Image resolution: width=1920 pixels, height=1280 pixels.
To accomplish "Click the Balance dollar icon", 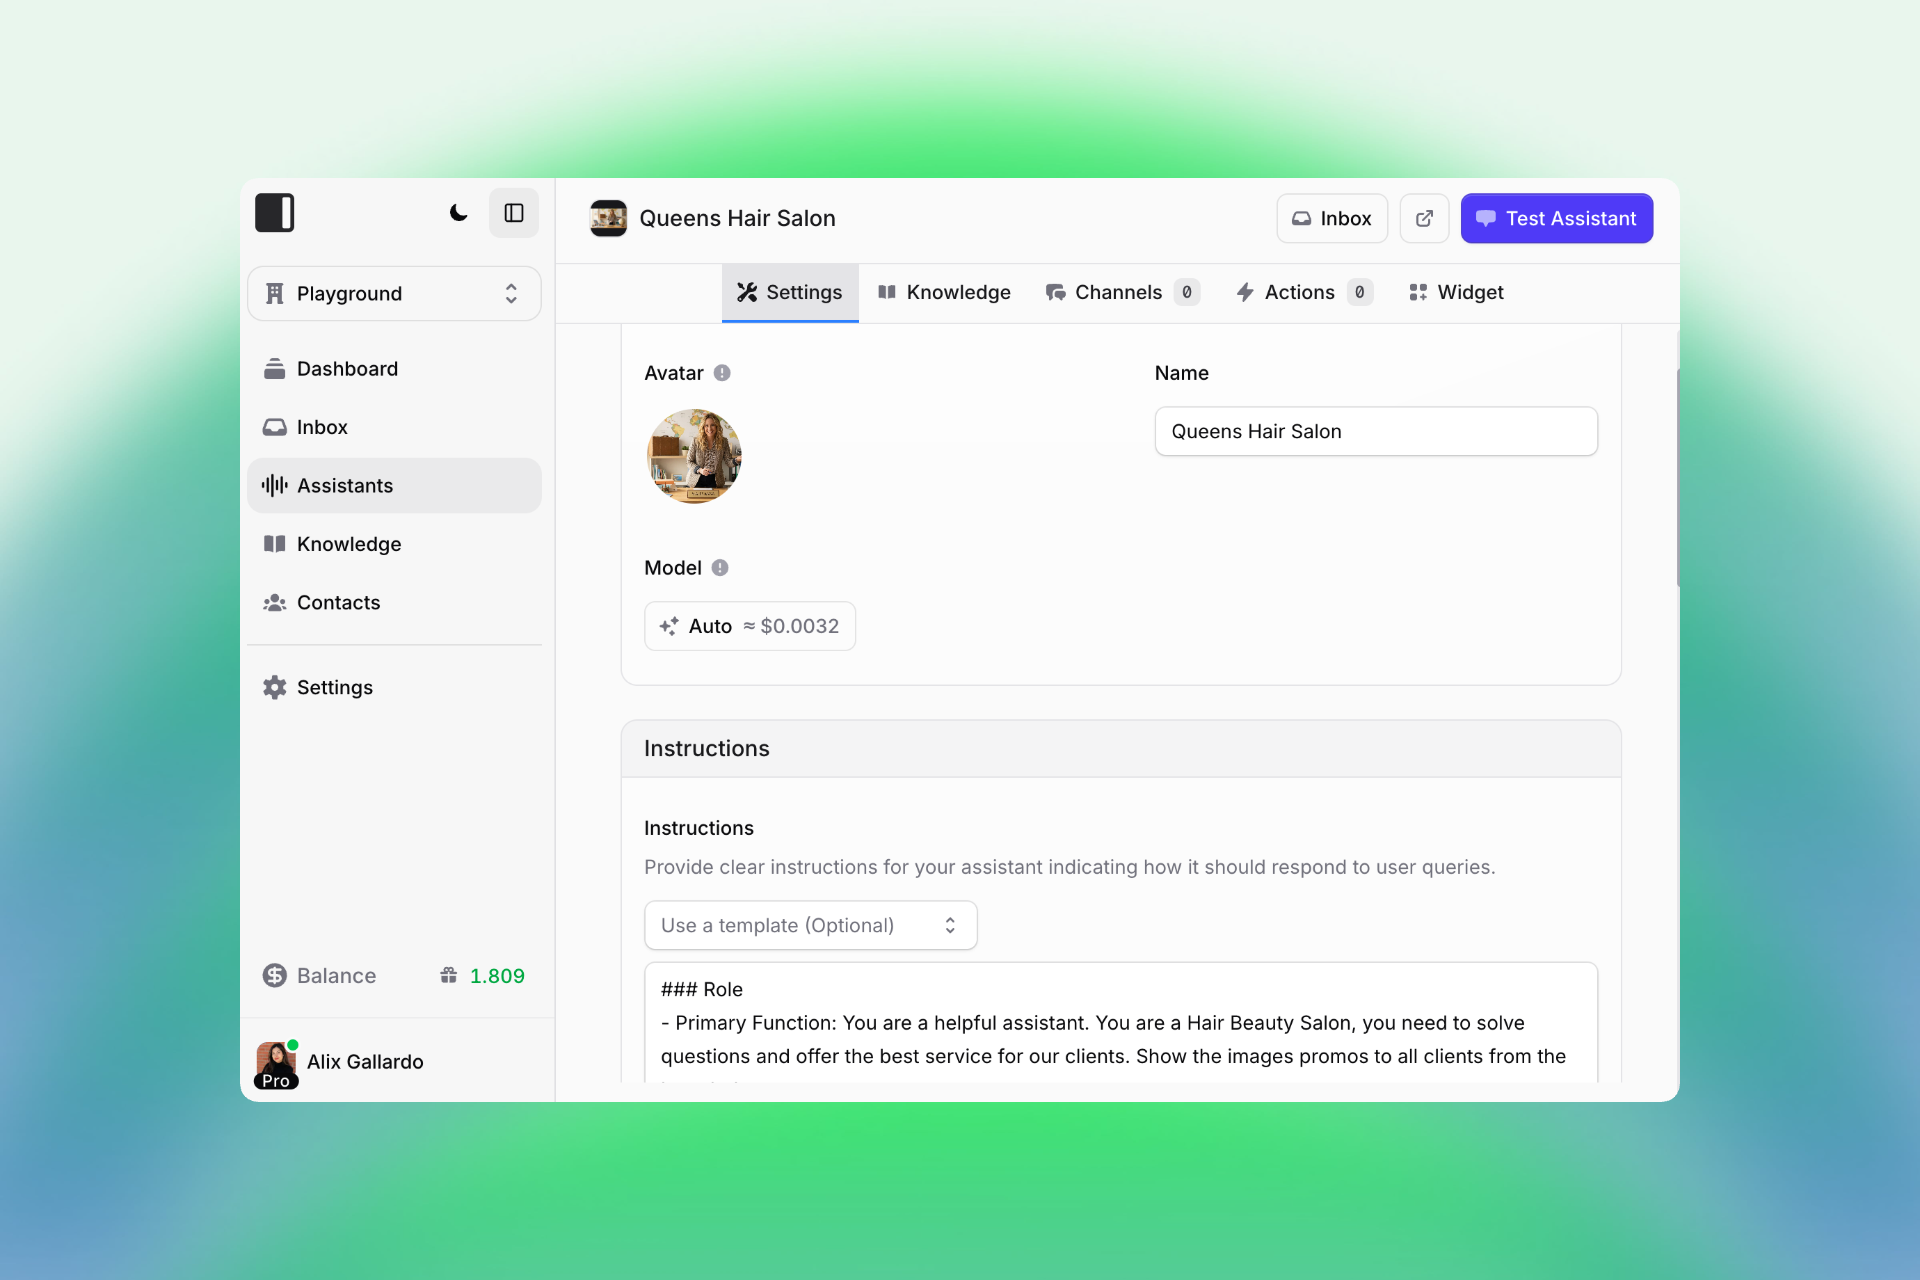I will (x=274, y=976).
